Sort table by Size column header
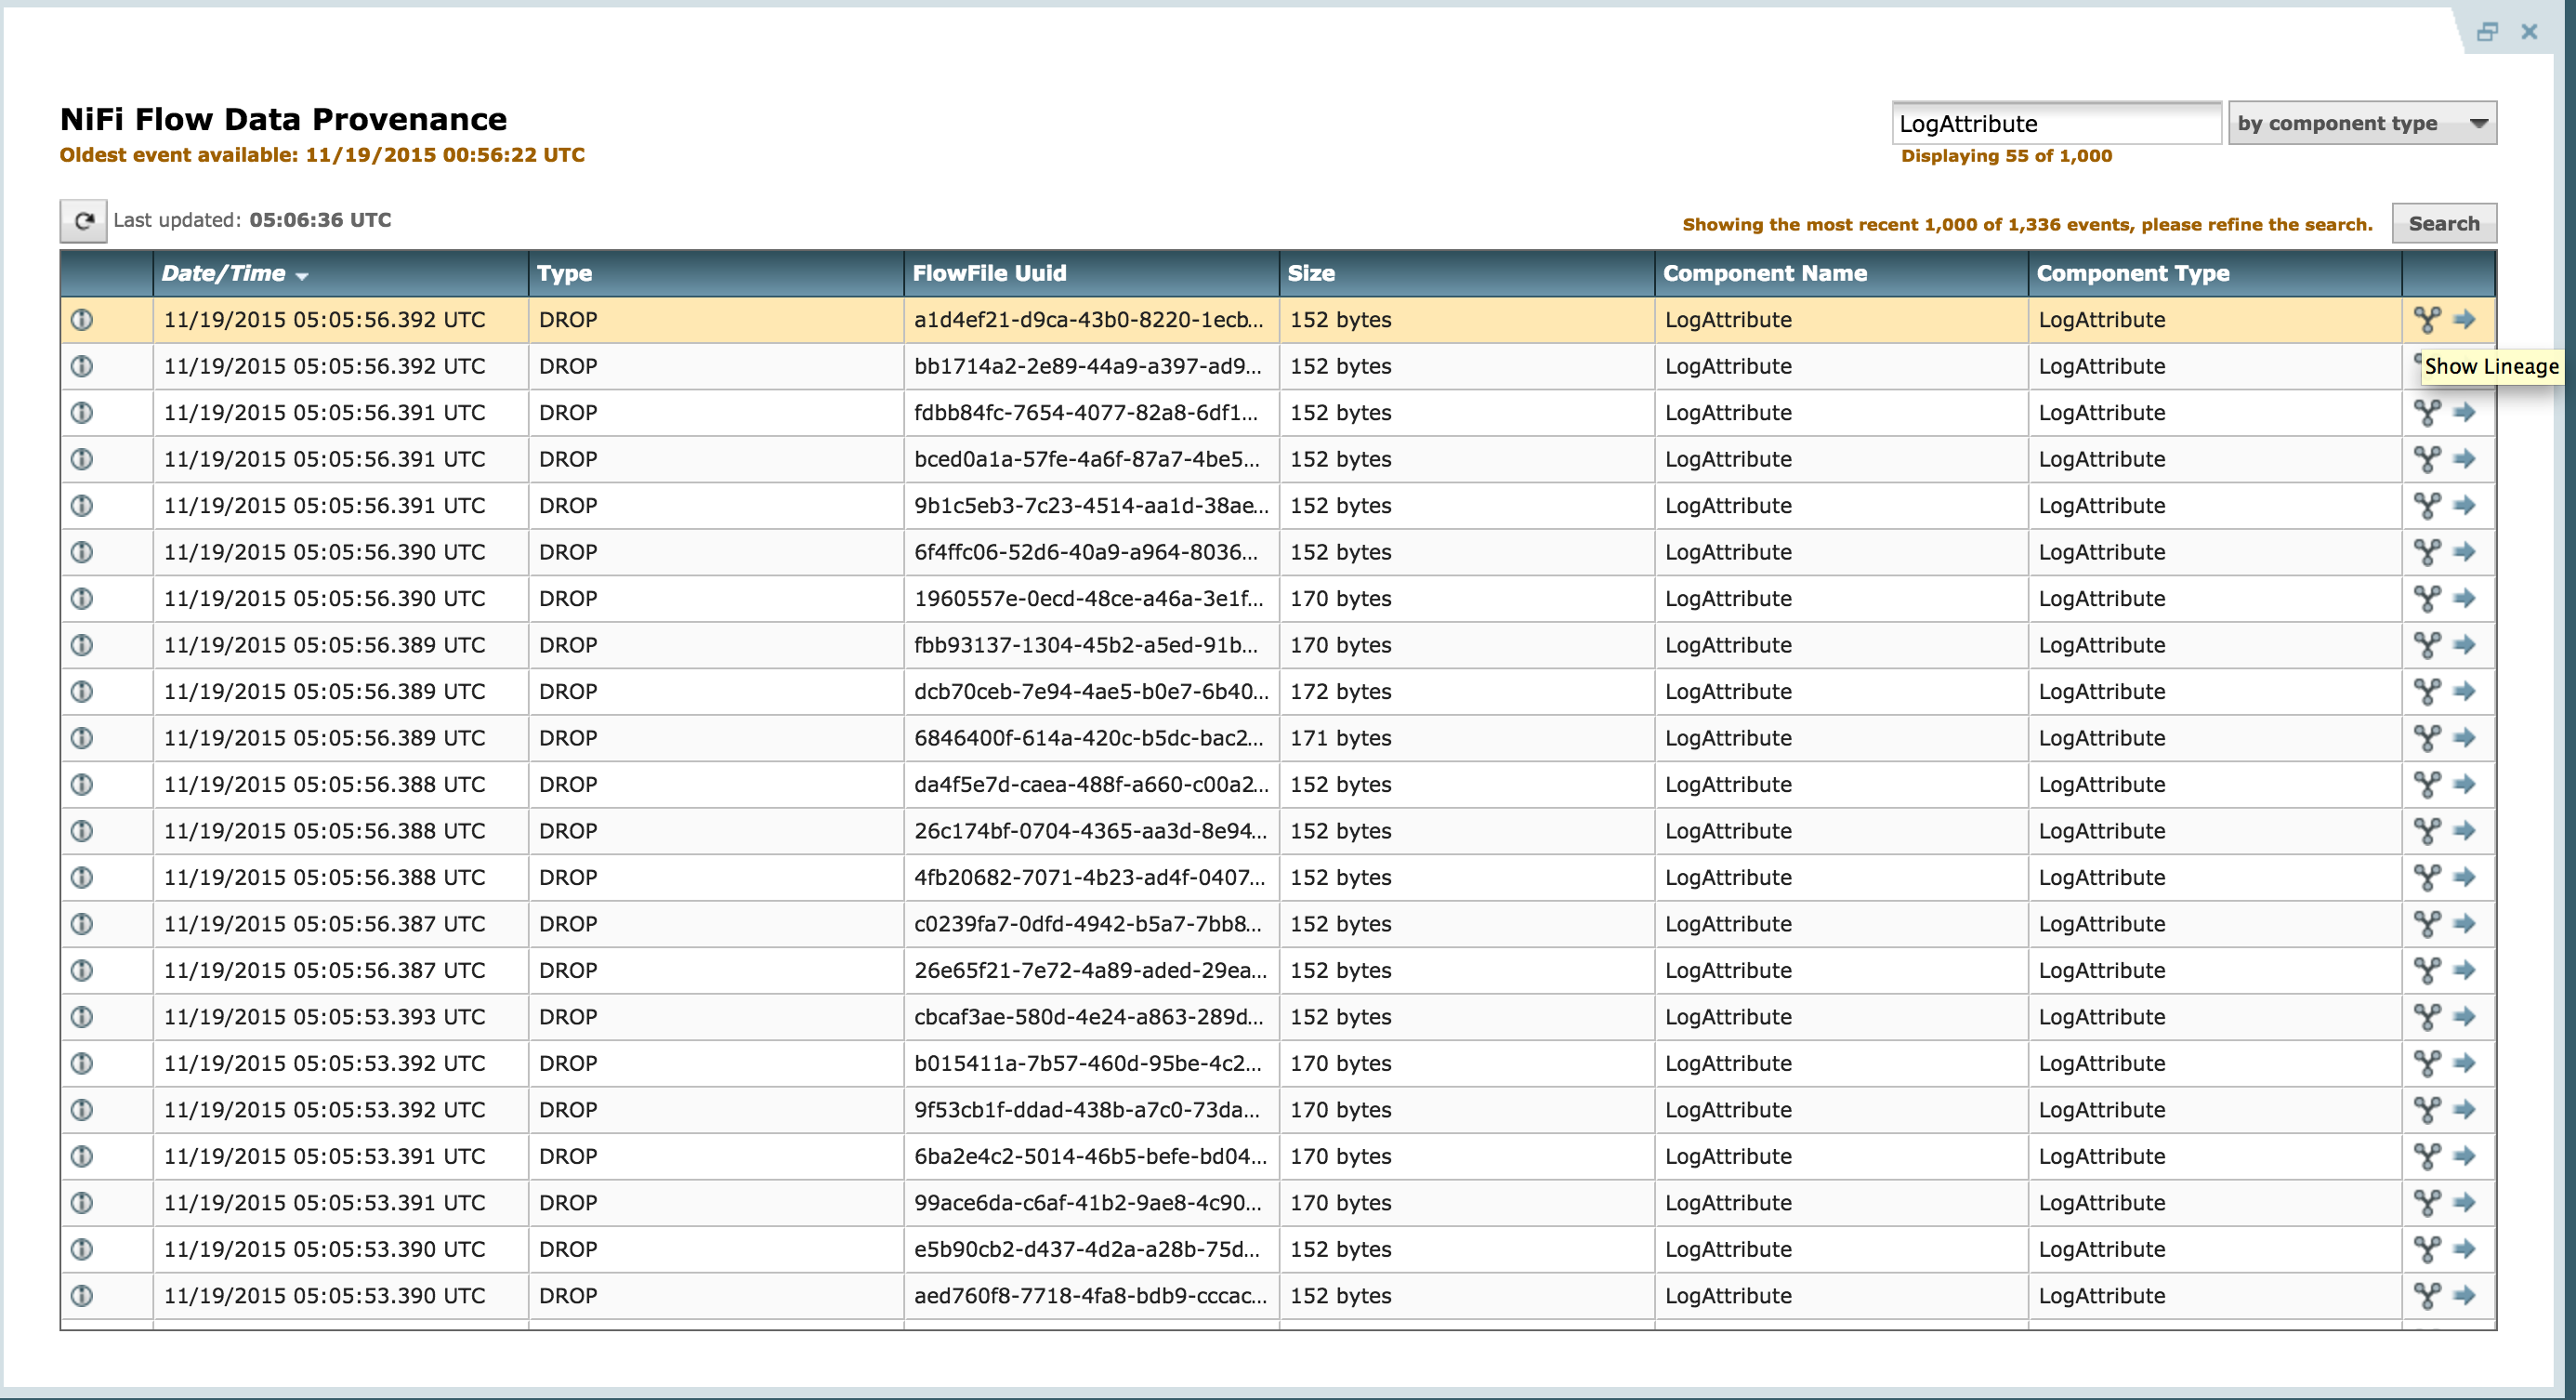Image resolution: width=2576 pixels, height=1400 pixels. coord(1311,274)
